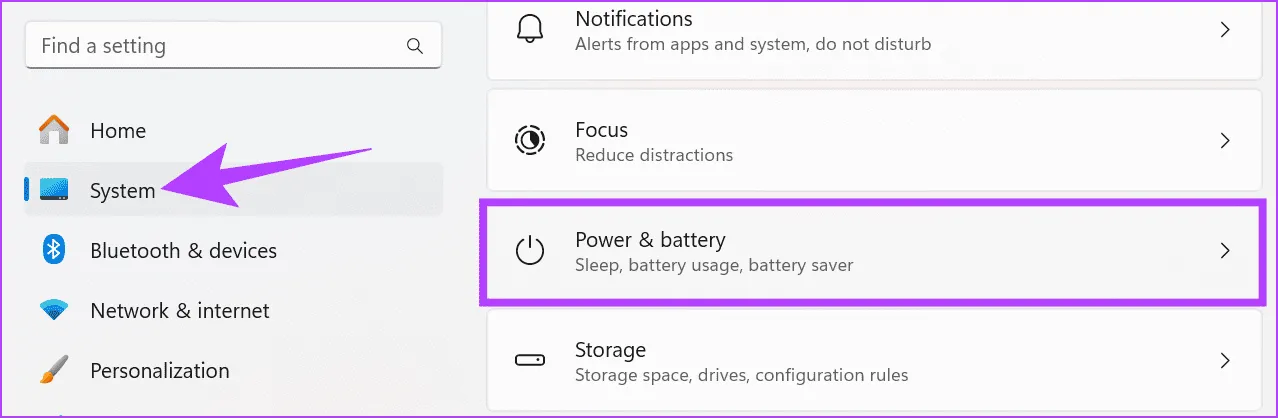Click the Find a setting field
This screenshot has width=1278, height=419.
(215, 46)
